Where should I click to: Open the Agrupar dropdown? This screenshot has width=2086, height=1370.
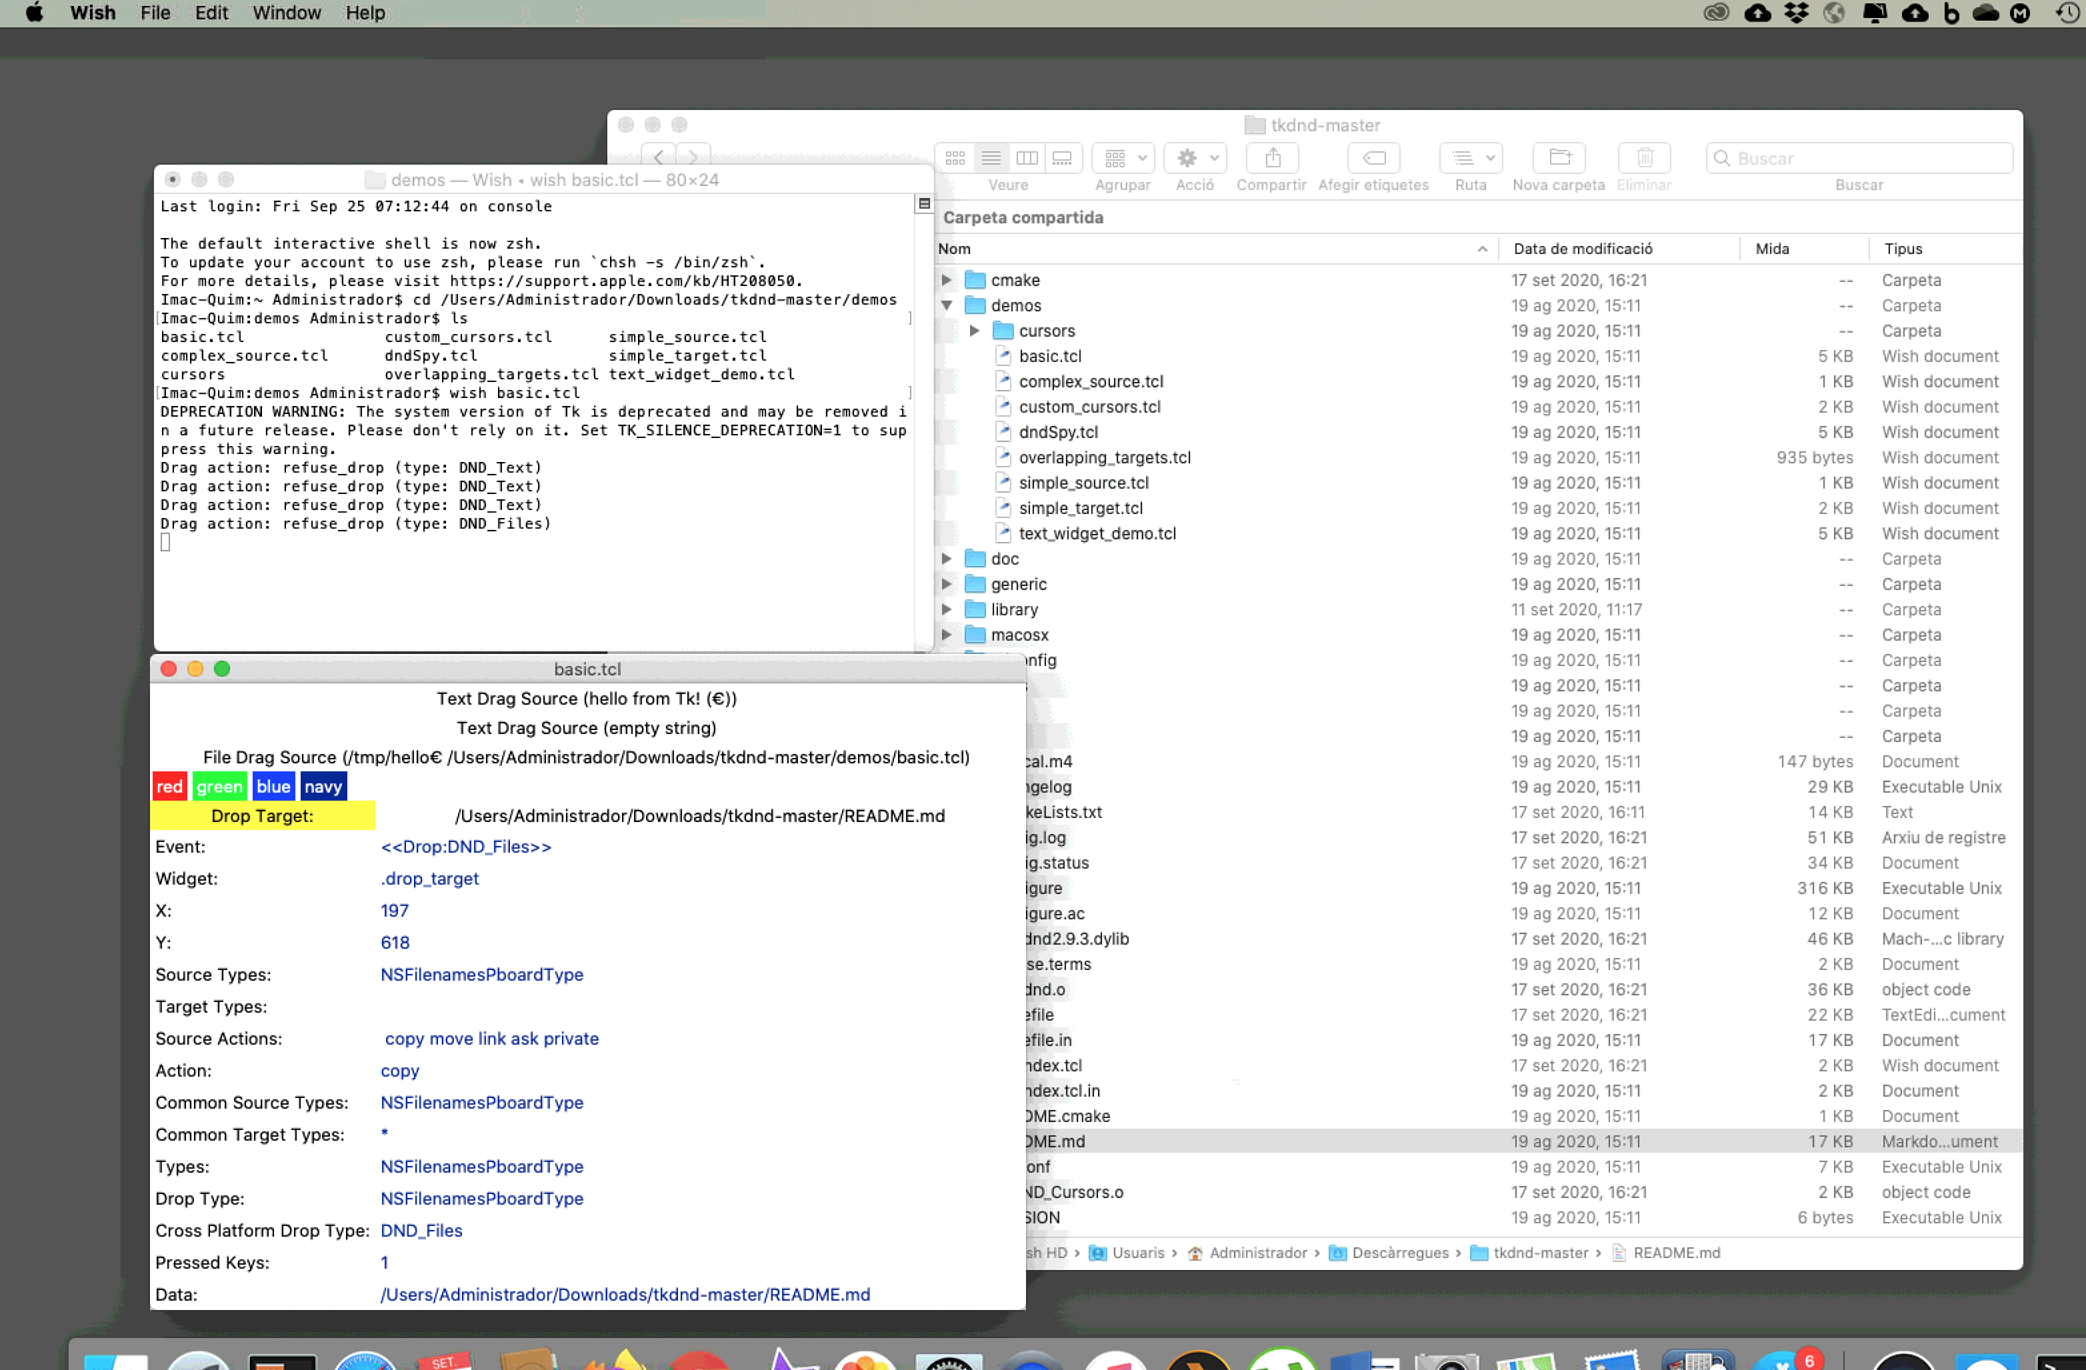pos(1122,157)
